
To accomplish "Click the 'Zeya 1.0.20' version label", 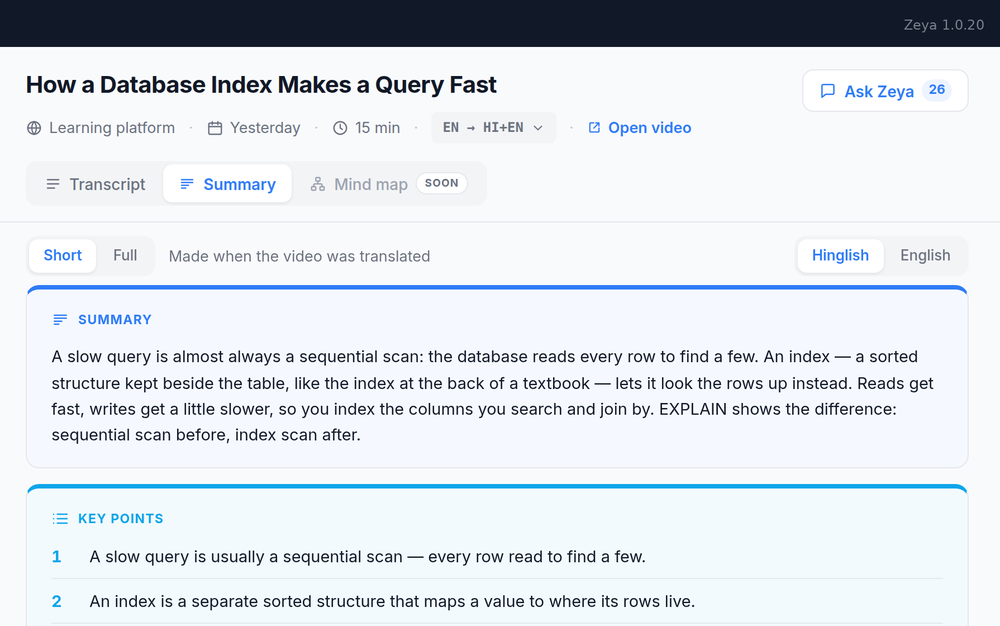I will tap(944, 25).
